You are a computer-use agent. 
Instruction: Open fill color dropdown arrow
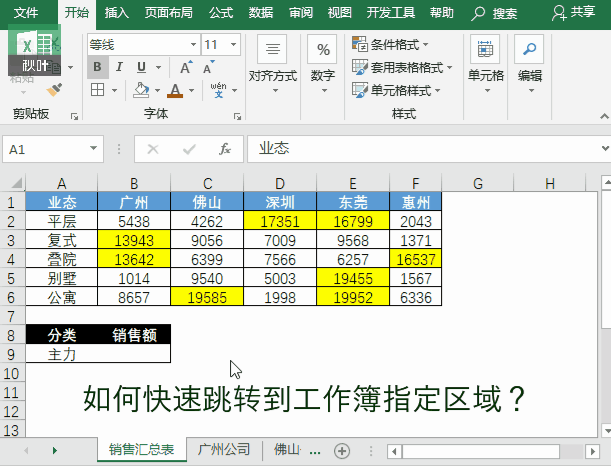pos(157,90)
